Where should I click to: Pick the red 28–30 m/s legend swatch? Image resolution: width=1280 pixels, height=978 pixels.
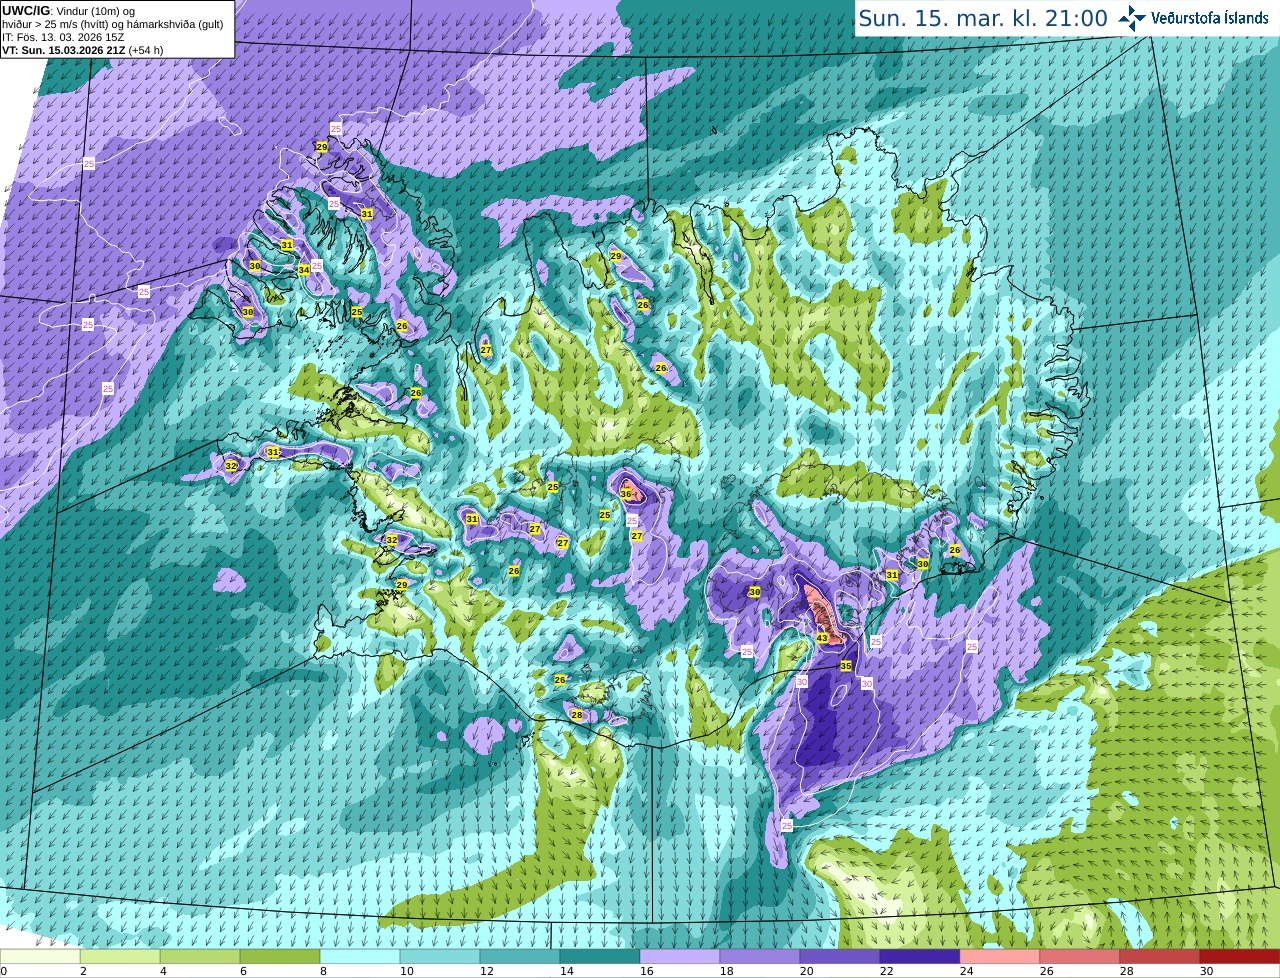(x=1160, y=957)
